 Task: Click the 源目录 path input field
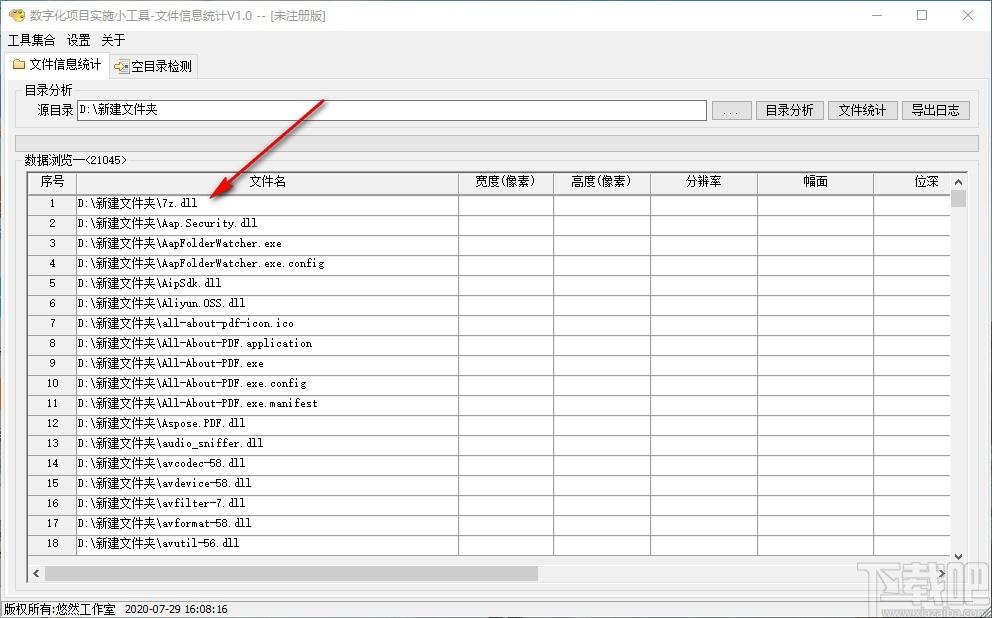392,110
